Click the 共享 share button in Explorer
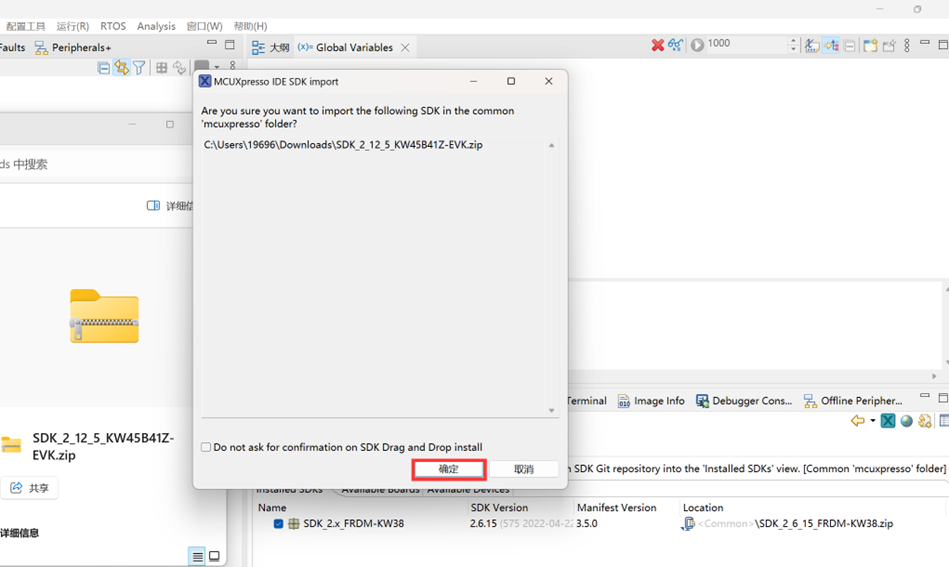The width and height of the screenshot is (949, 567). [30, 488]
